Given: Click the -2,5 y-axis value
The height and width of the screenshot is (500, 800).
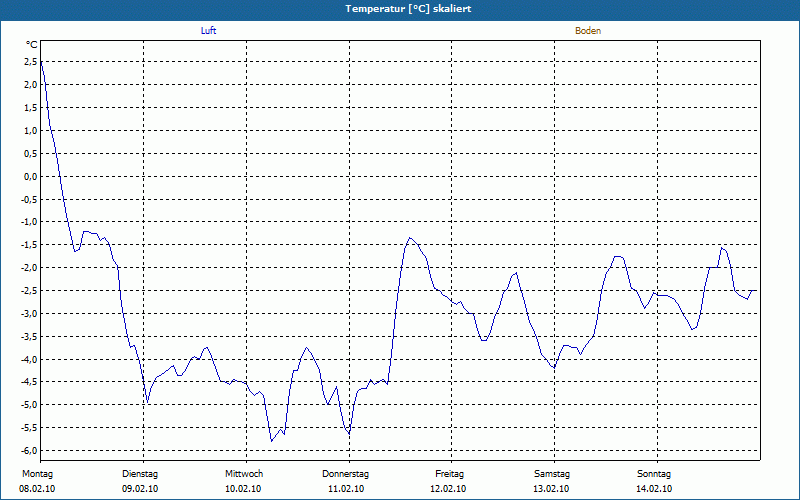Looking at the screenshot, I should 29,291.
